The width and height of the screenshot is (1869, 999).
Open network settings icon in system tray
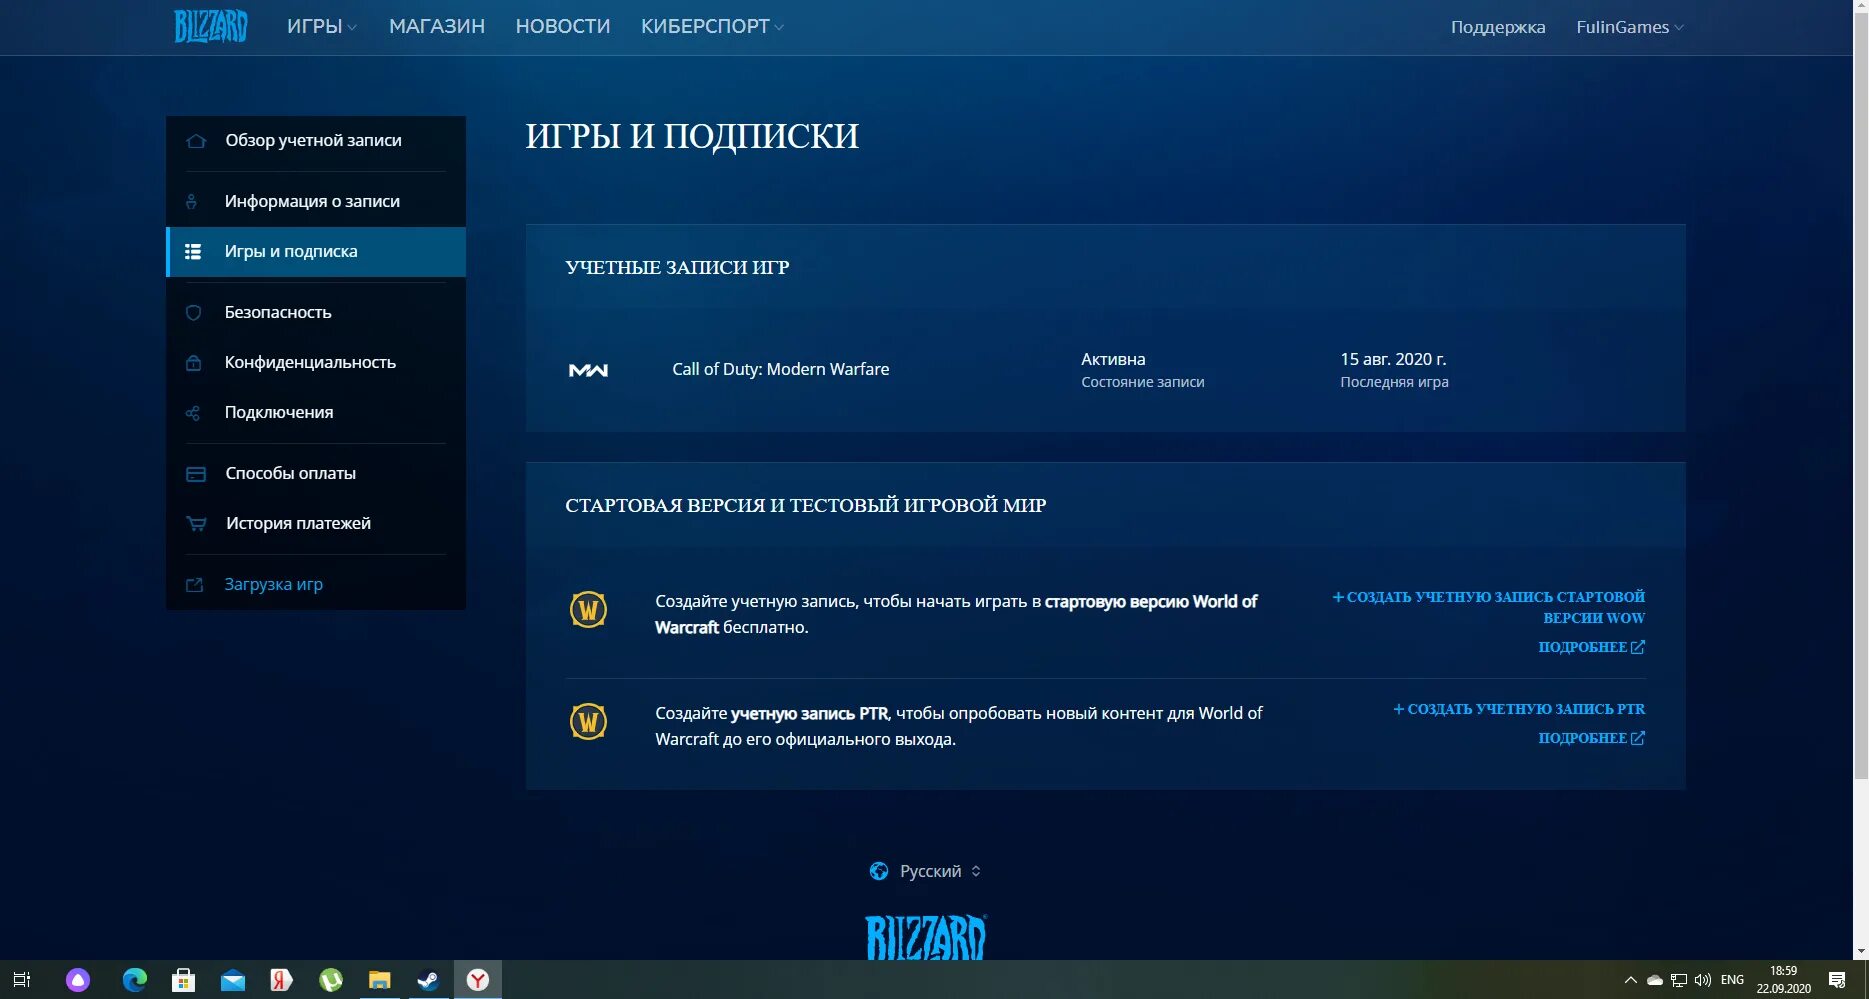click(1679, 980)
